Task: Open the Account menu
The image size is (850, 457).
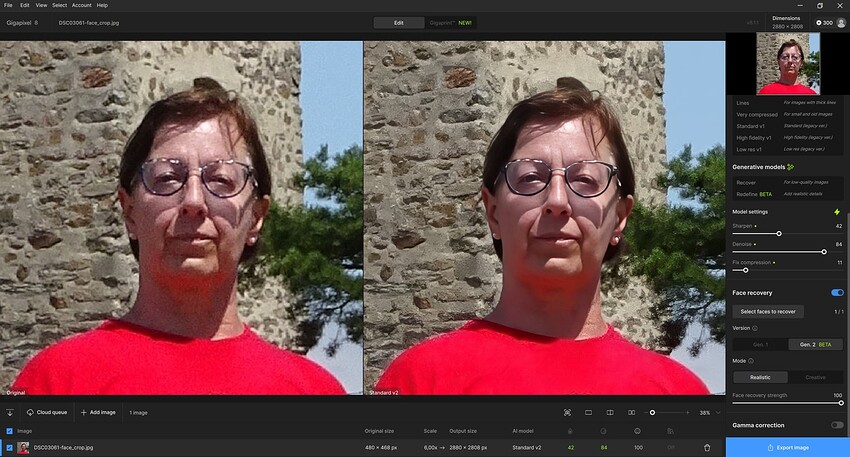Action: (81, 5)
